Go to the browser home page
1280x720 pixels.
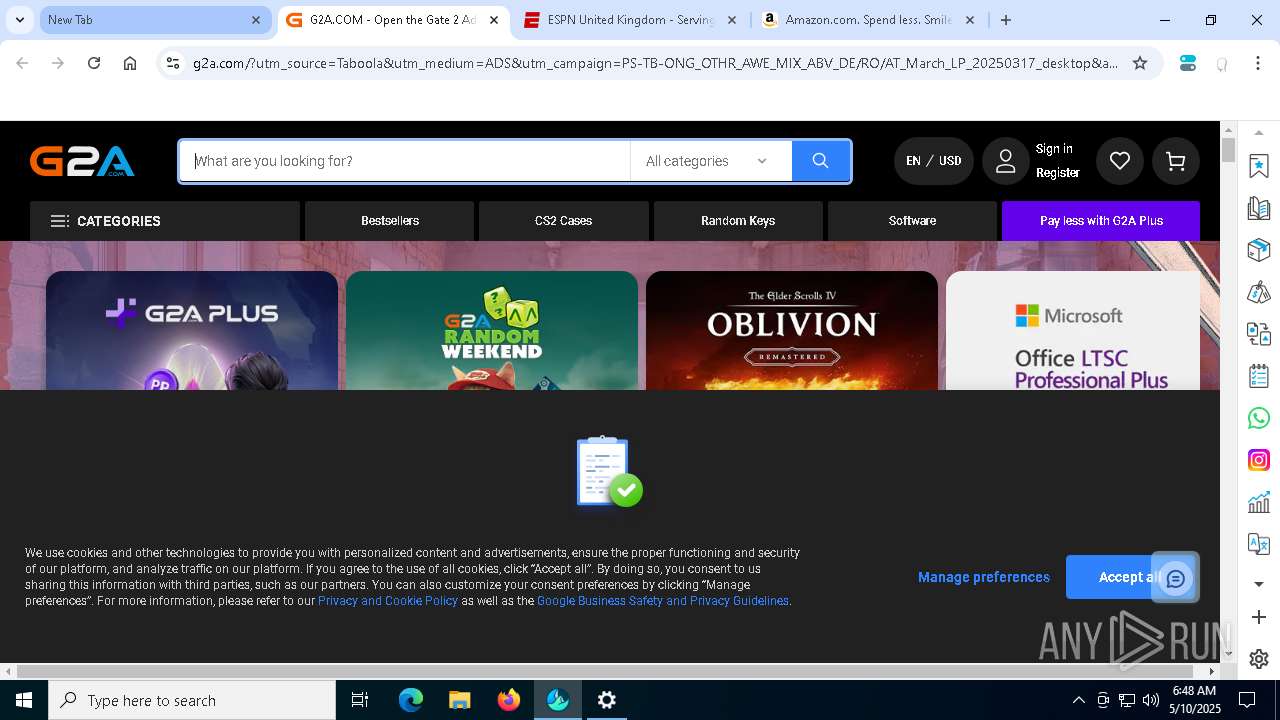(x=130, y=63)
